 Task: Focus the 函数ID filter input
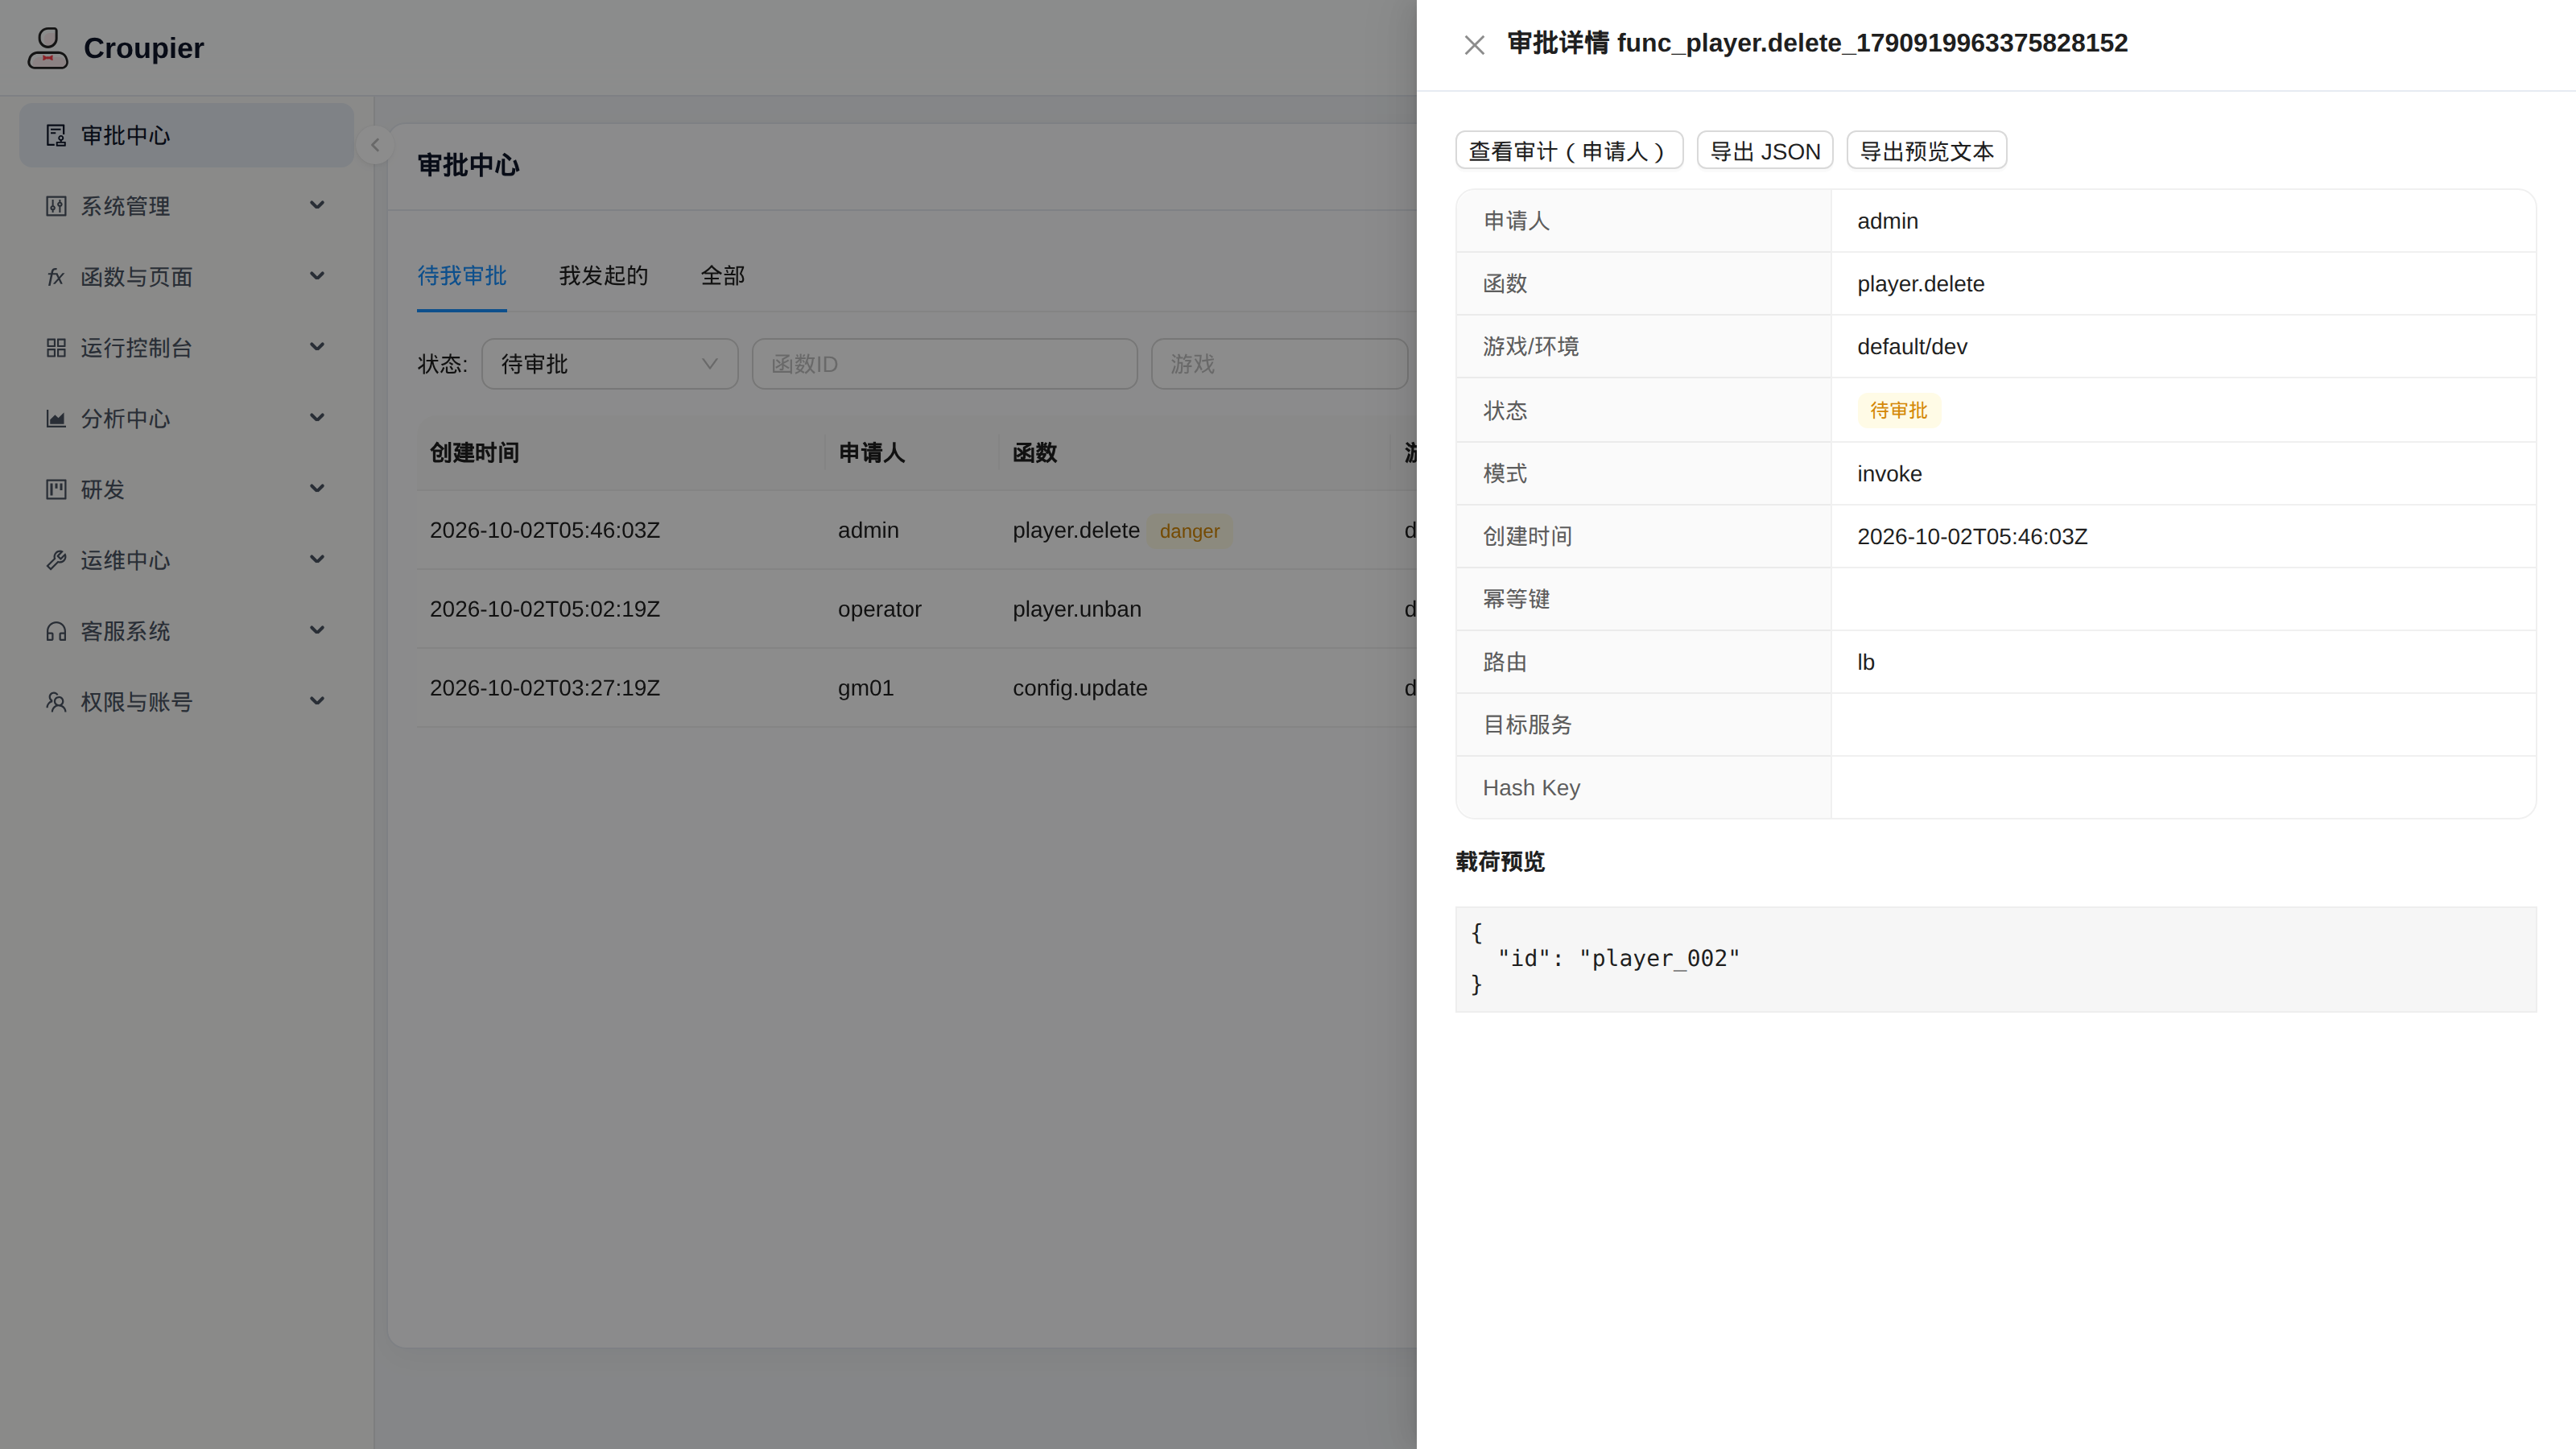(x=944, y=364)
